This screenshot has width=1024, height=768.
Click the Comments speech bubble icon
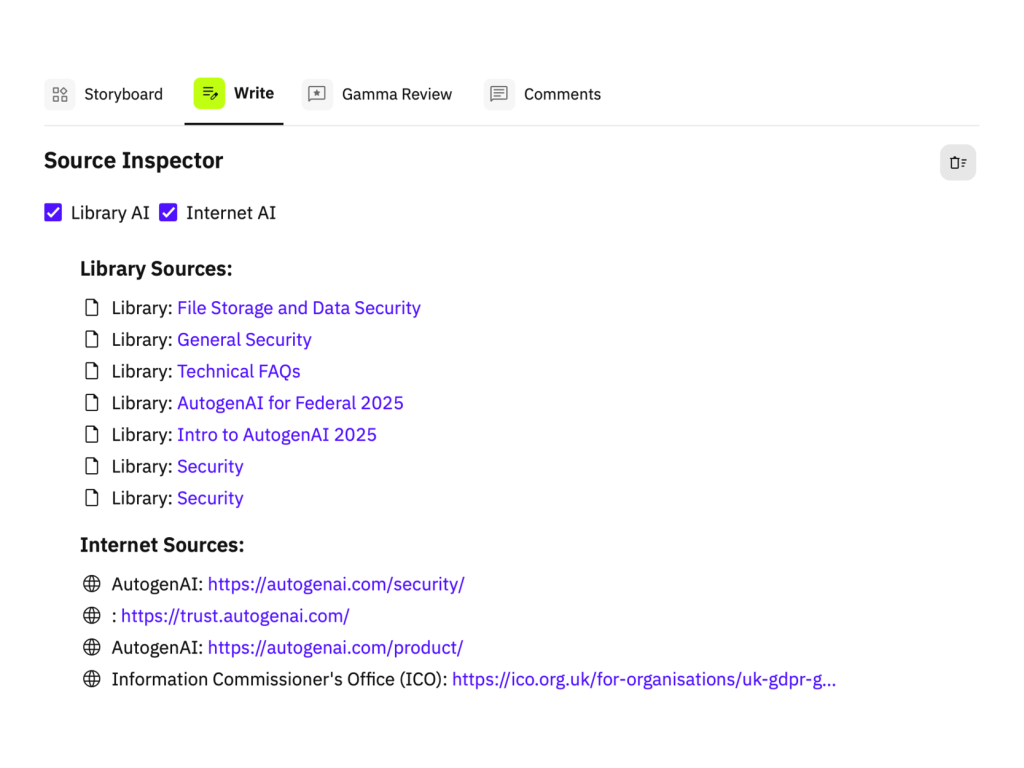(x=499, y=94)
